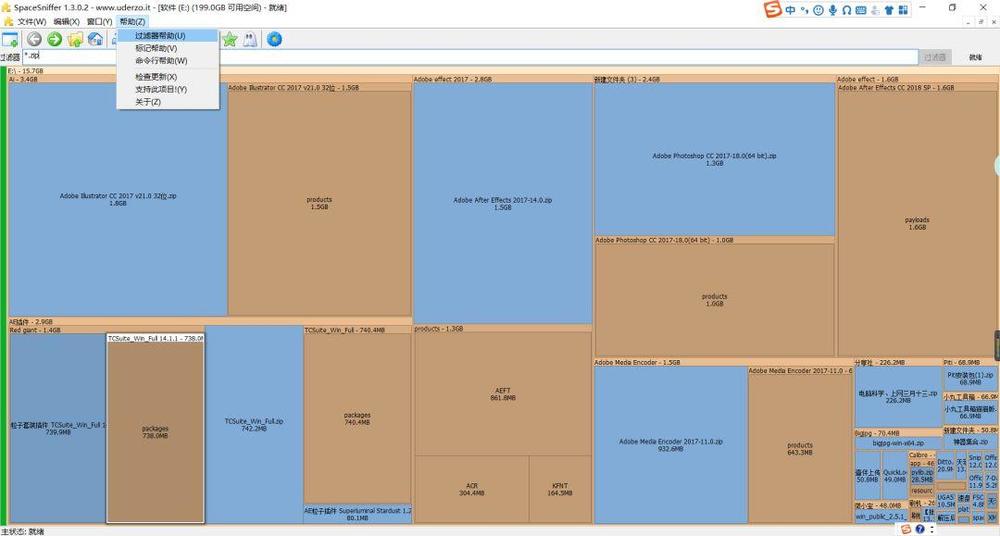Open Sogou emoji smiley icon
The image size is (1000, 536).
pyautogui.click(x=818, y=10)
